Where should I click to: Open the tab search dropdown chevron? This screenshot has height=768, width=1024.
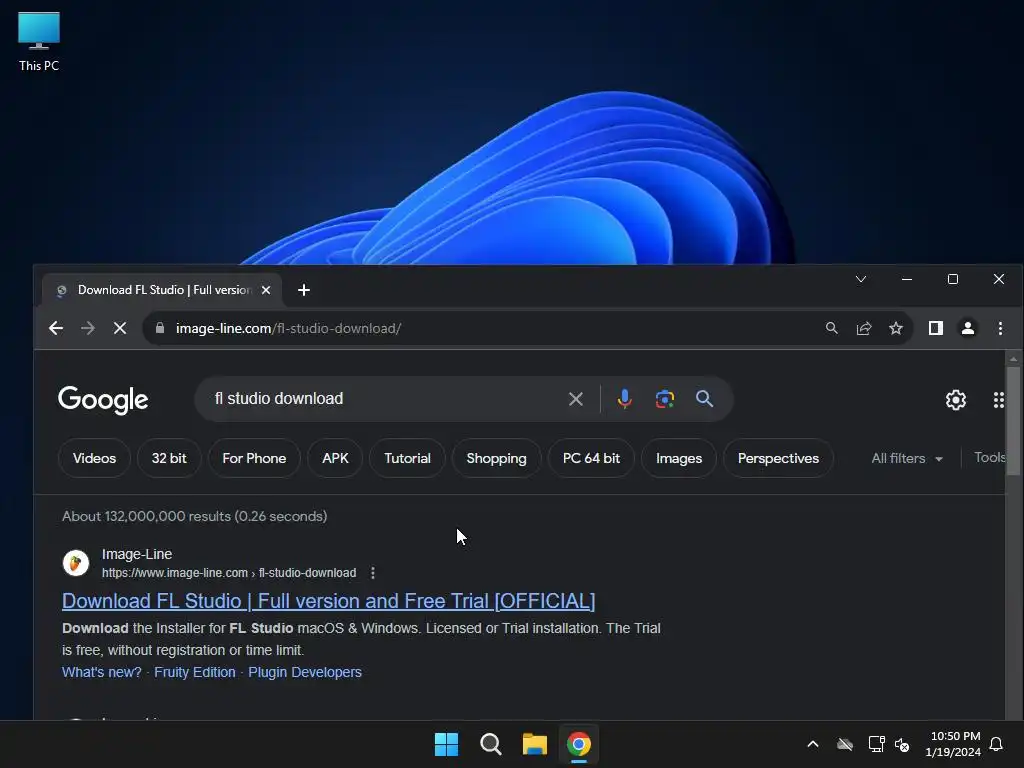pos(861,280)
